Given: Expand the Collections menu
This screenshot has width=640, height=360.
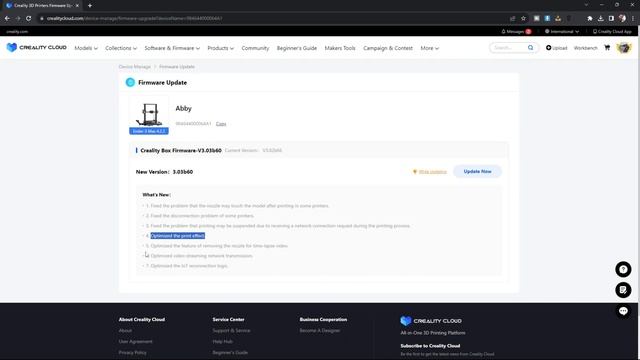Looking at the screenshot, I should [121, 48].
